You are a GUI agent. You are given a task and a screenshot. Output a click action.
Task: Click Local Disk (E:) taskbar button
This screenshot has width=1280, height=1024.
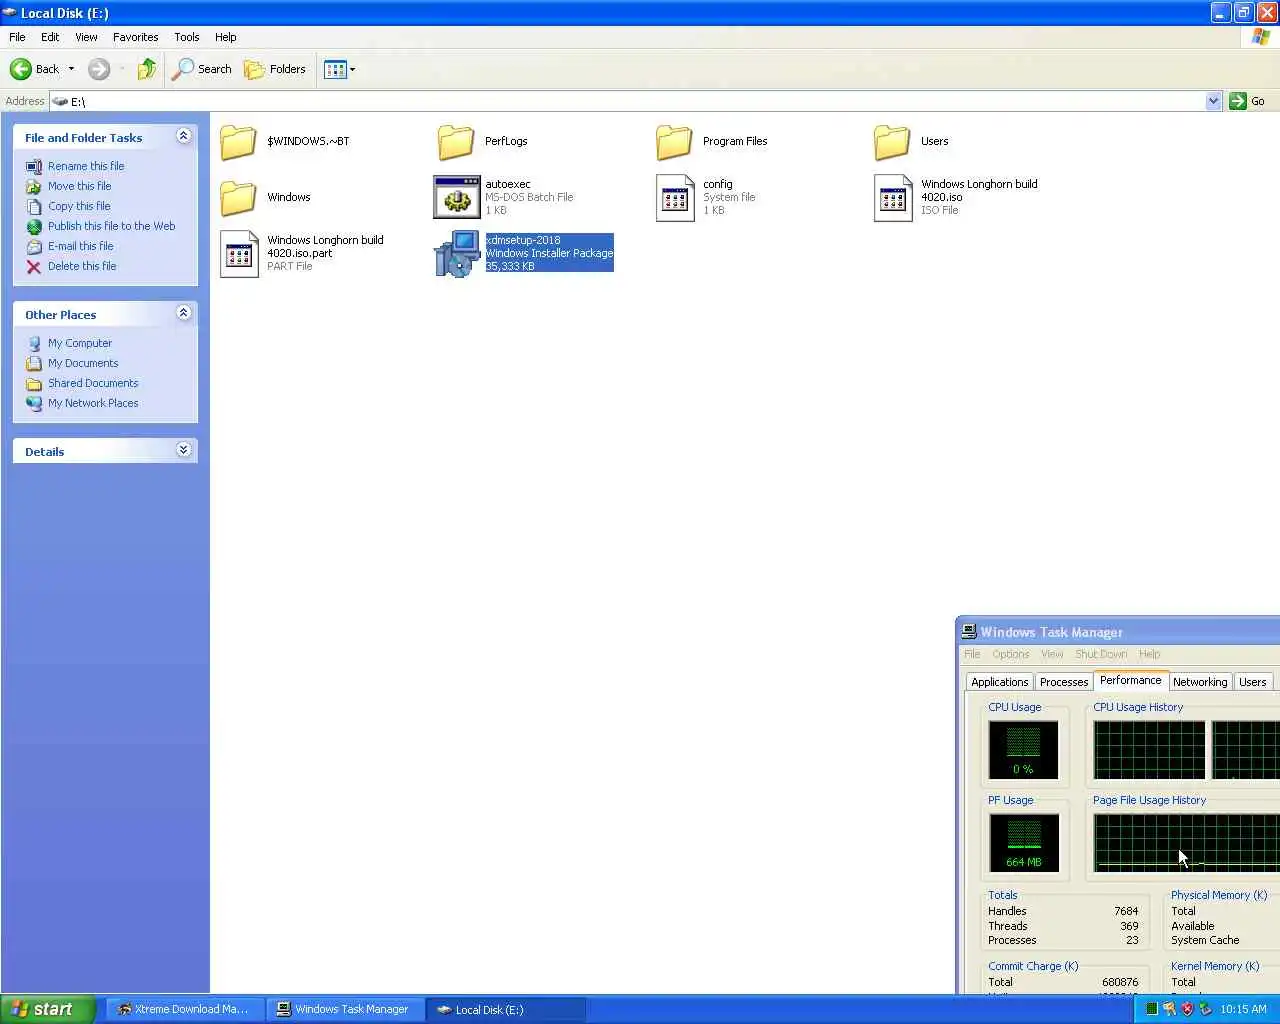tap(505, 1009)
